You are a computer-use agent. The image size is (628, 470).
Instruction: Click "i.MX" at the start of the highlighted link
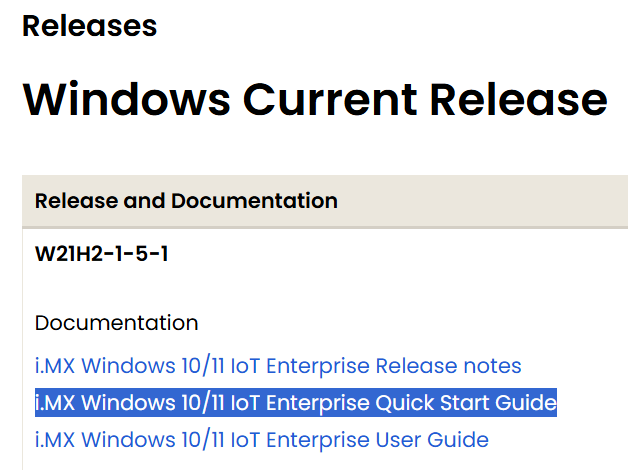click(55, 403)
